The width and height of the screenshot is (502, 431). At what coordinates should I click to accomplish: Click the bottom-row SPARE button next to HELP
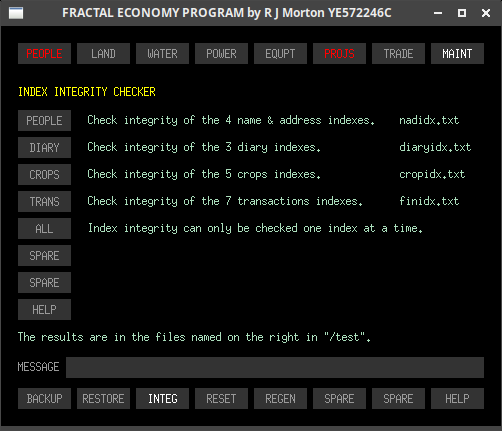click(x=398, y=398)
